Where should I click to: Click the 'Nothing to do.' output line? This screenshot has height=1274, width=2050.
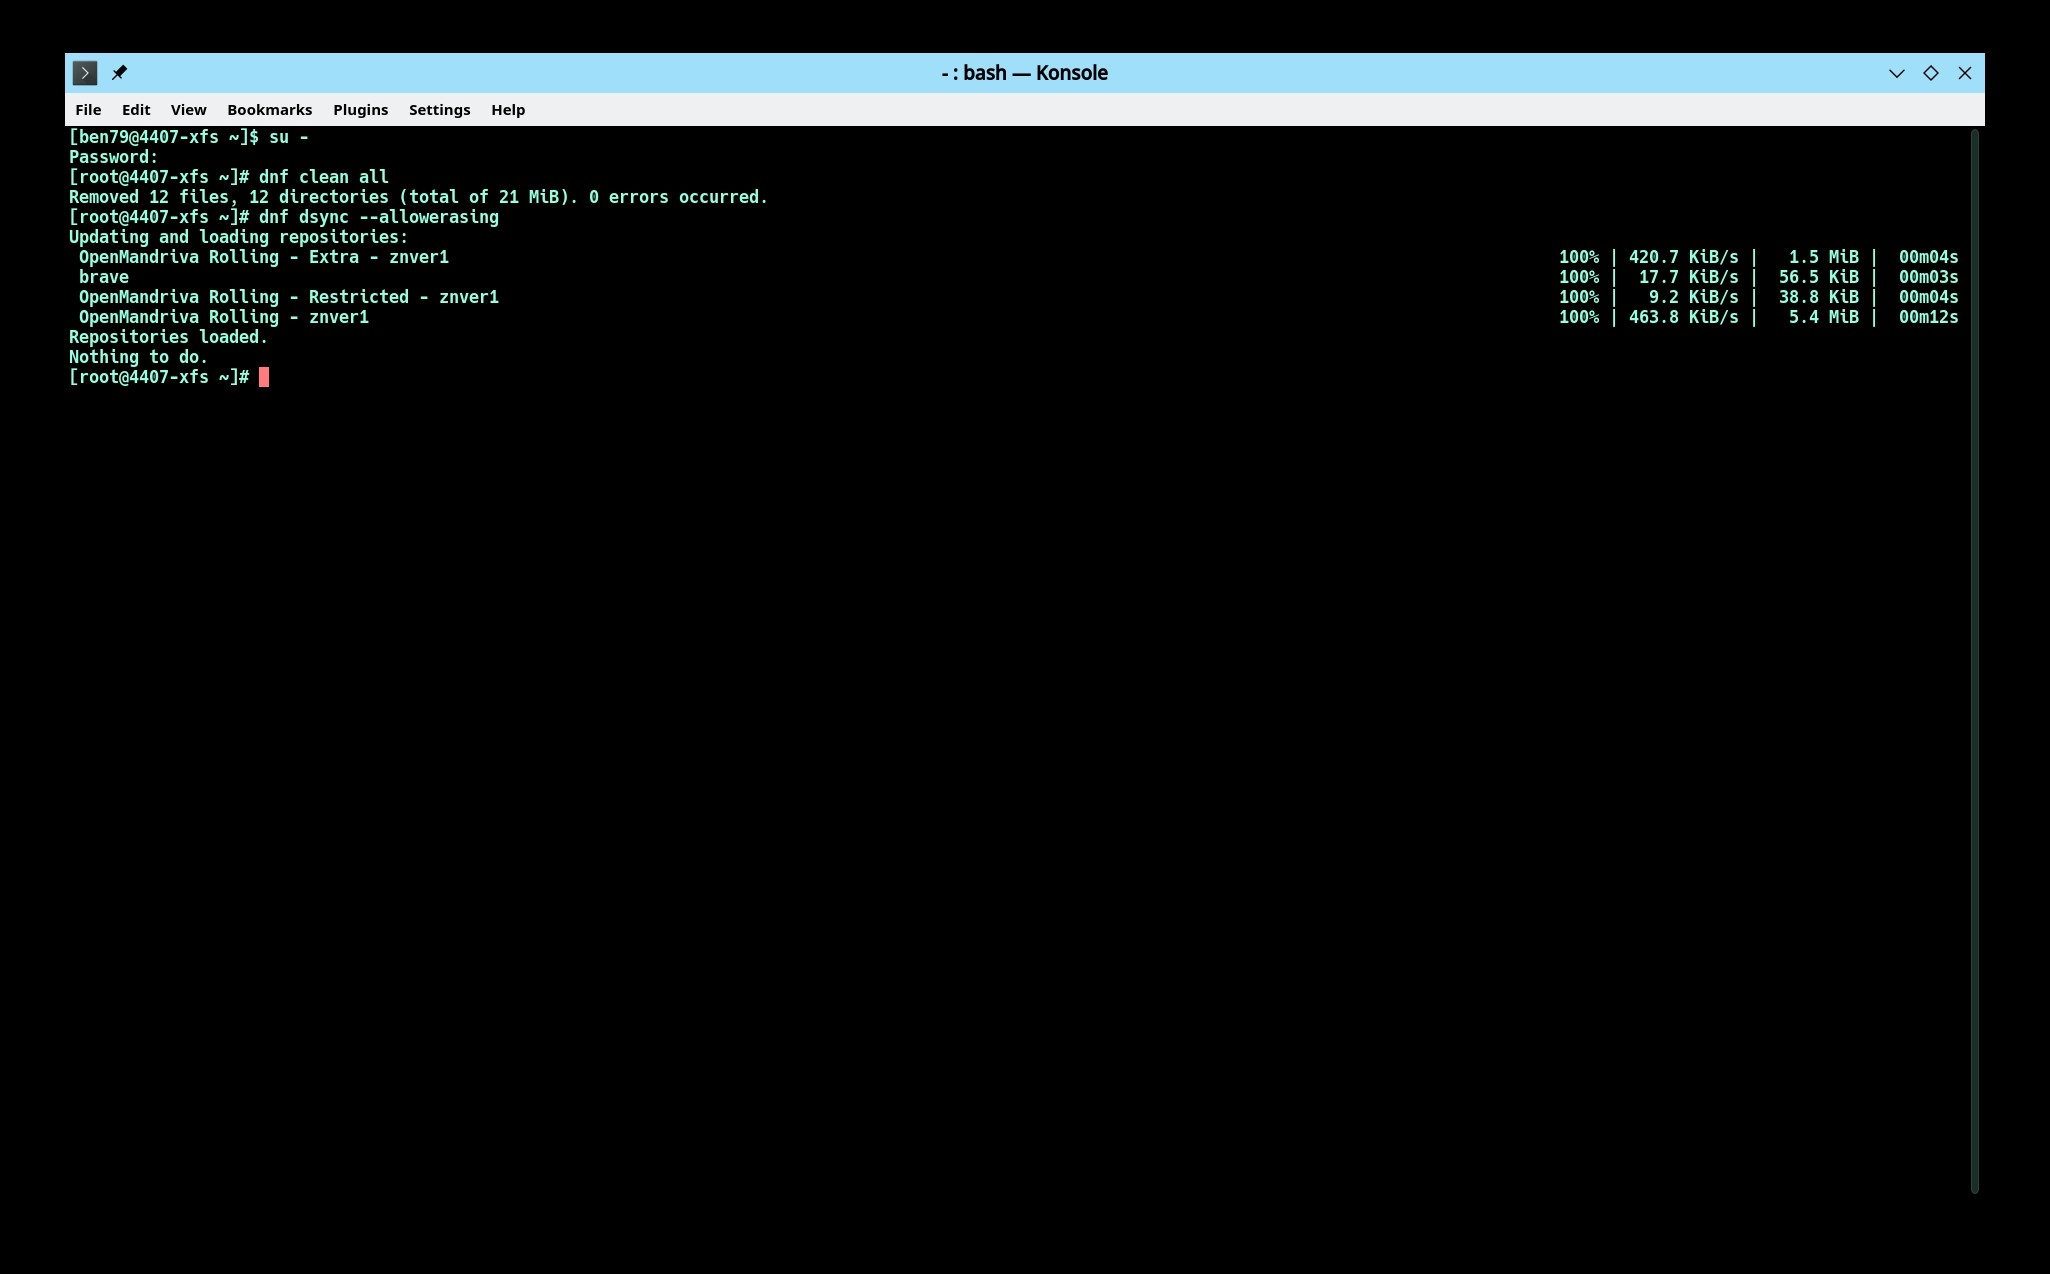138,357
